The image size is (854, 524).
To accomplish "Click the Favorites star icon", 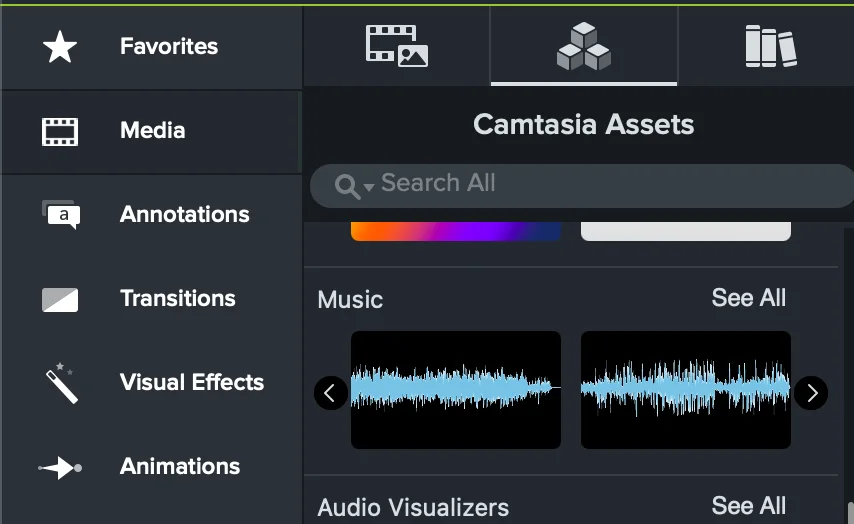I will [x=59, y=46].
